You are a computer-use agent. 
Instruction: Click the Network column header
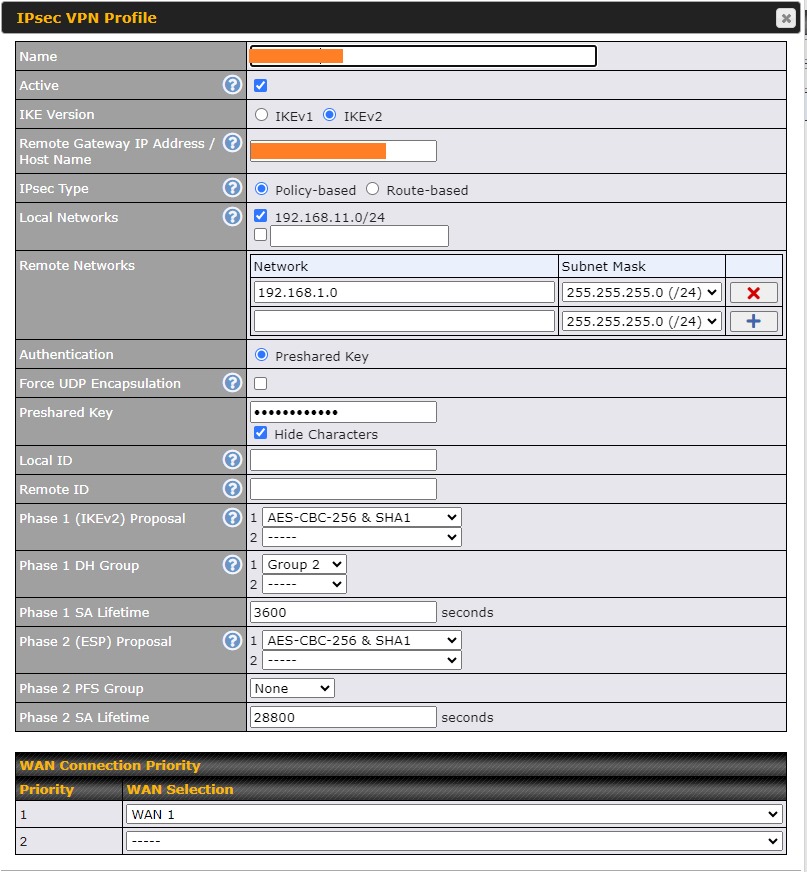(281, 266)
